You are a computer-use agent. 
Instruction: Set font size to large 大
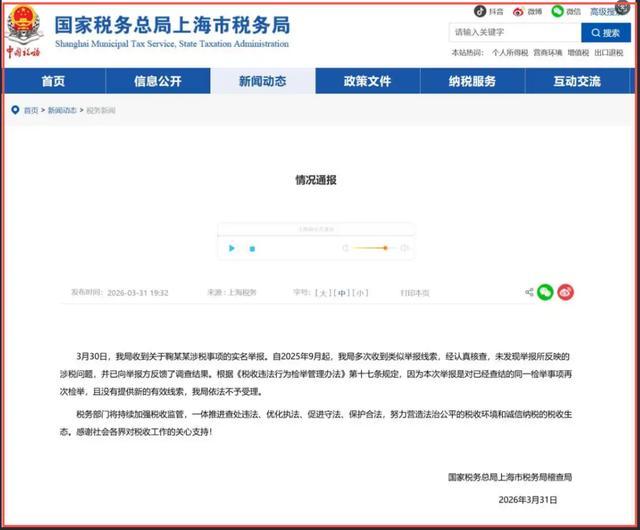tap(323, 293)
